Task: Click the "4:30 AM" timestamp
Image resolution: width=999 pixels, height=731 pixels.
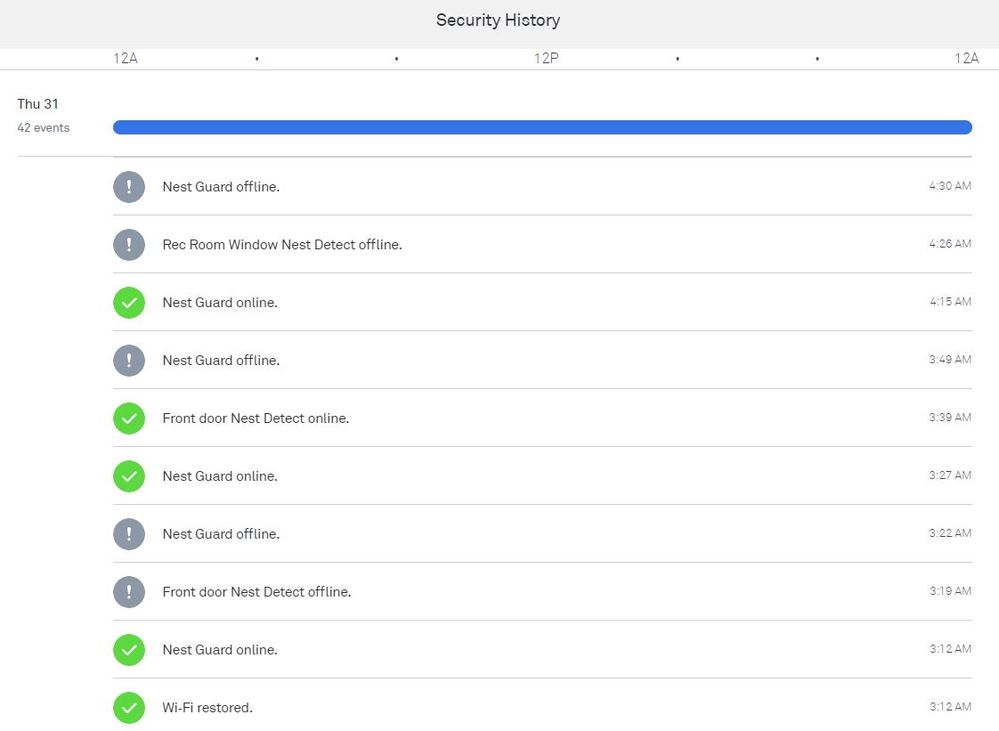Action: click(950, 186)
